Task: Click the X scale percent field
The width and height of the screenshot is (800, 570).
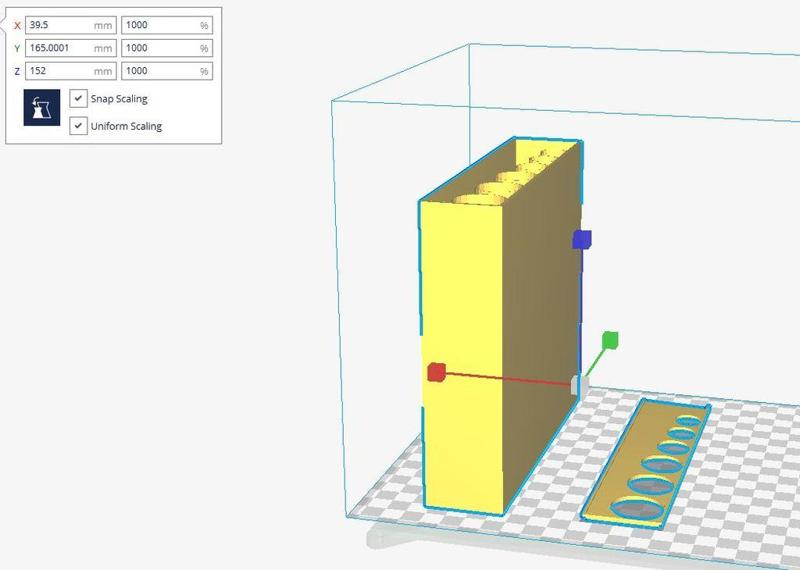Action: (167, 25)
